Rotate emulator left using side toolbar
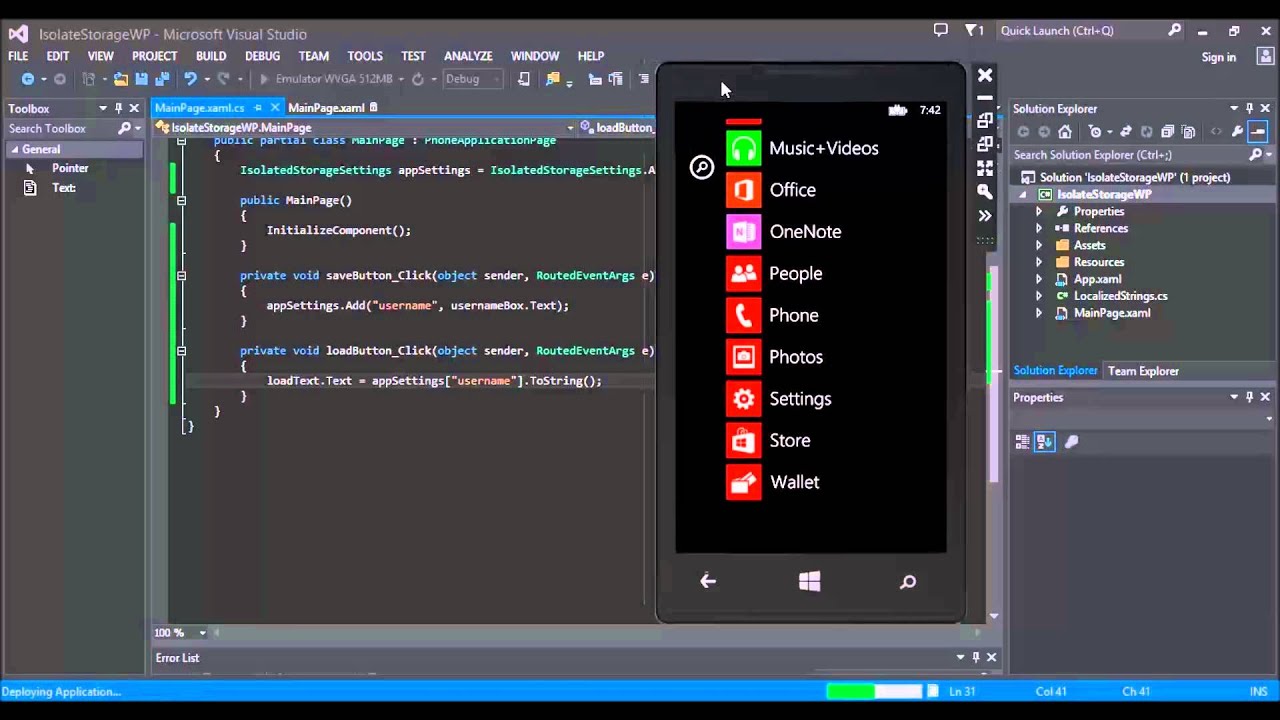1280x720 pixels. (985, 121)
